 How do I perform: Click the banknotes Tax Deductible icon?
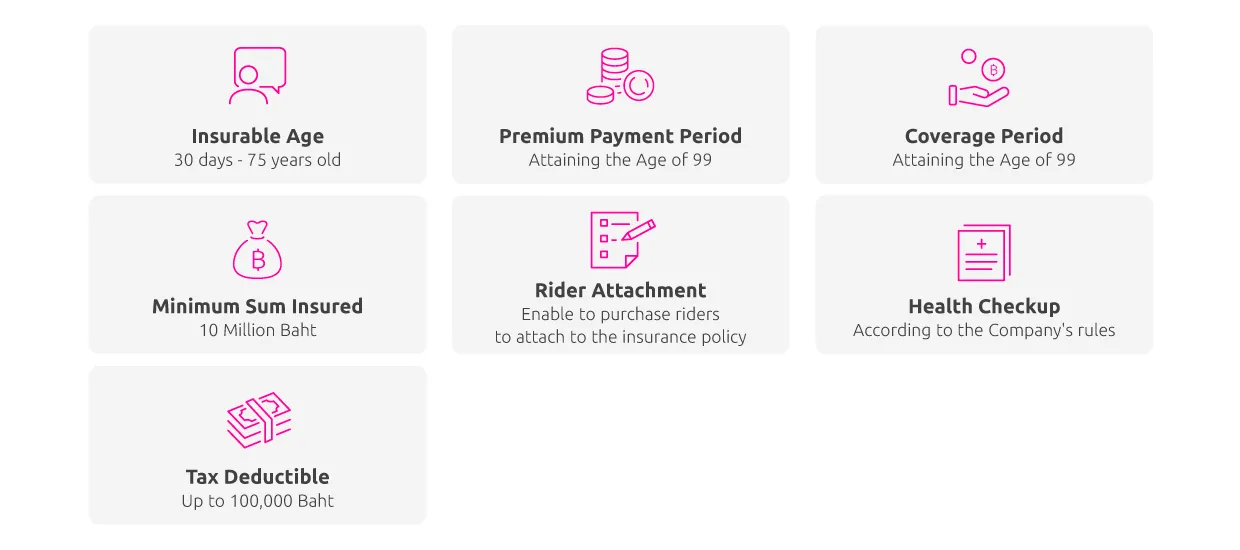click(258, 420)
